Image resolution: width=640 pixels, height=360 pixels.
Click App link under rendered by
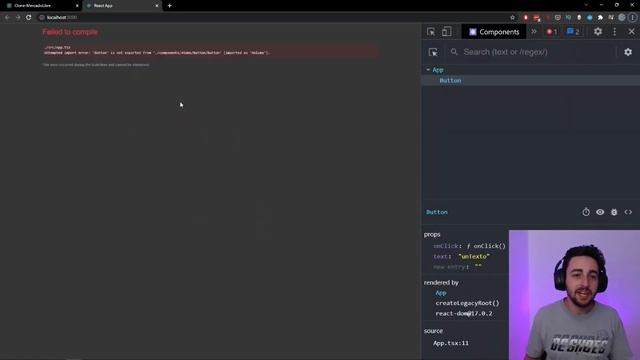click(441, 293)
